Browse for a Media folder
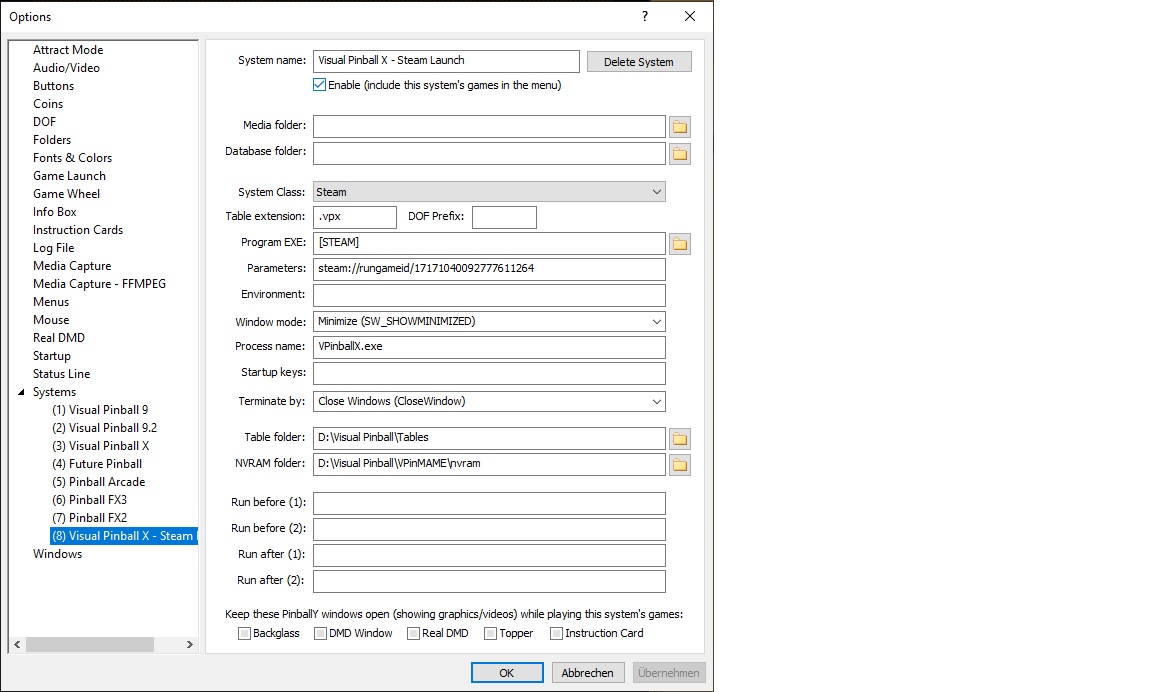This screenshot has width=1152, height=692. coord(680,126)
